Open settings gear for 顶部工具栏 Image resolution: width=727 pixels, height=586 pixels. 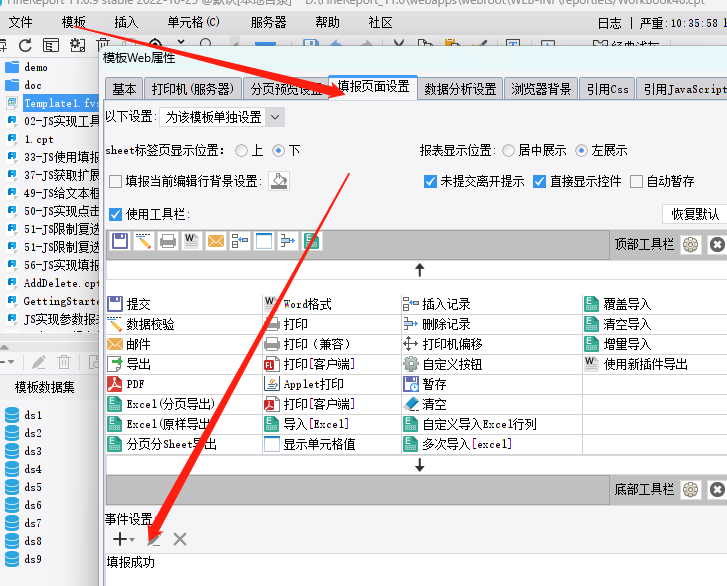point(690,244)
